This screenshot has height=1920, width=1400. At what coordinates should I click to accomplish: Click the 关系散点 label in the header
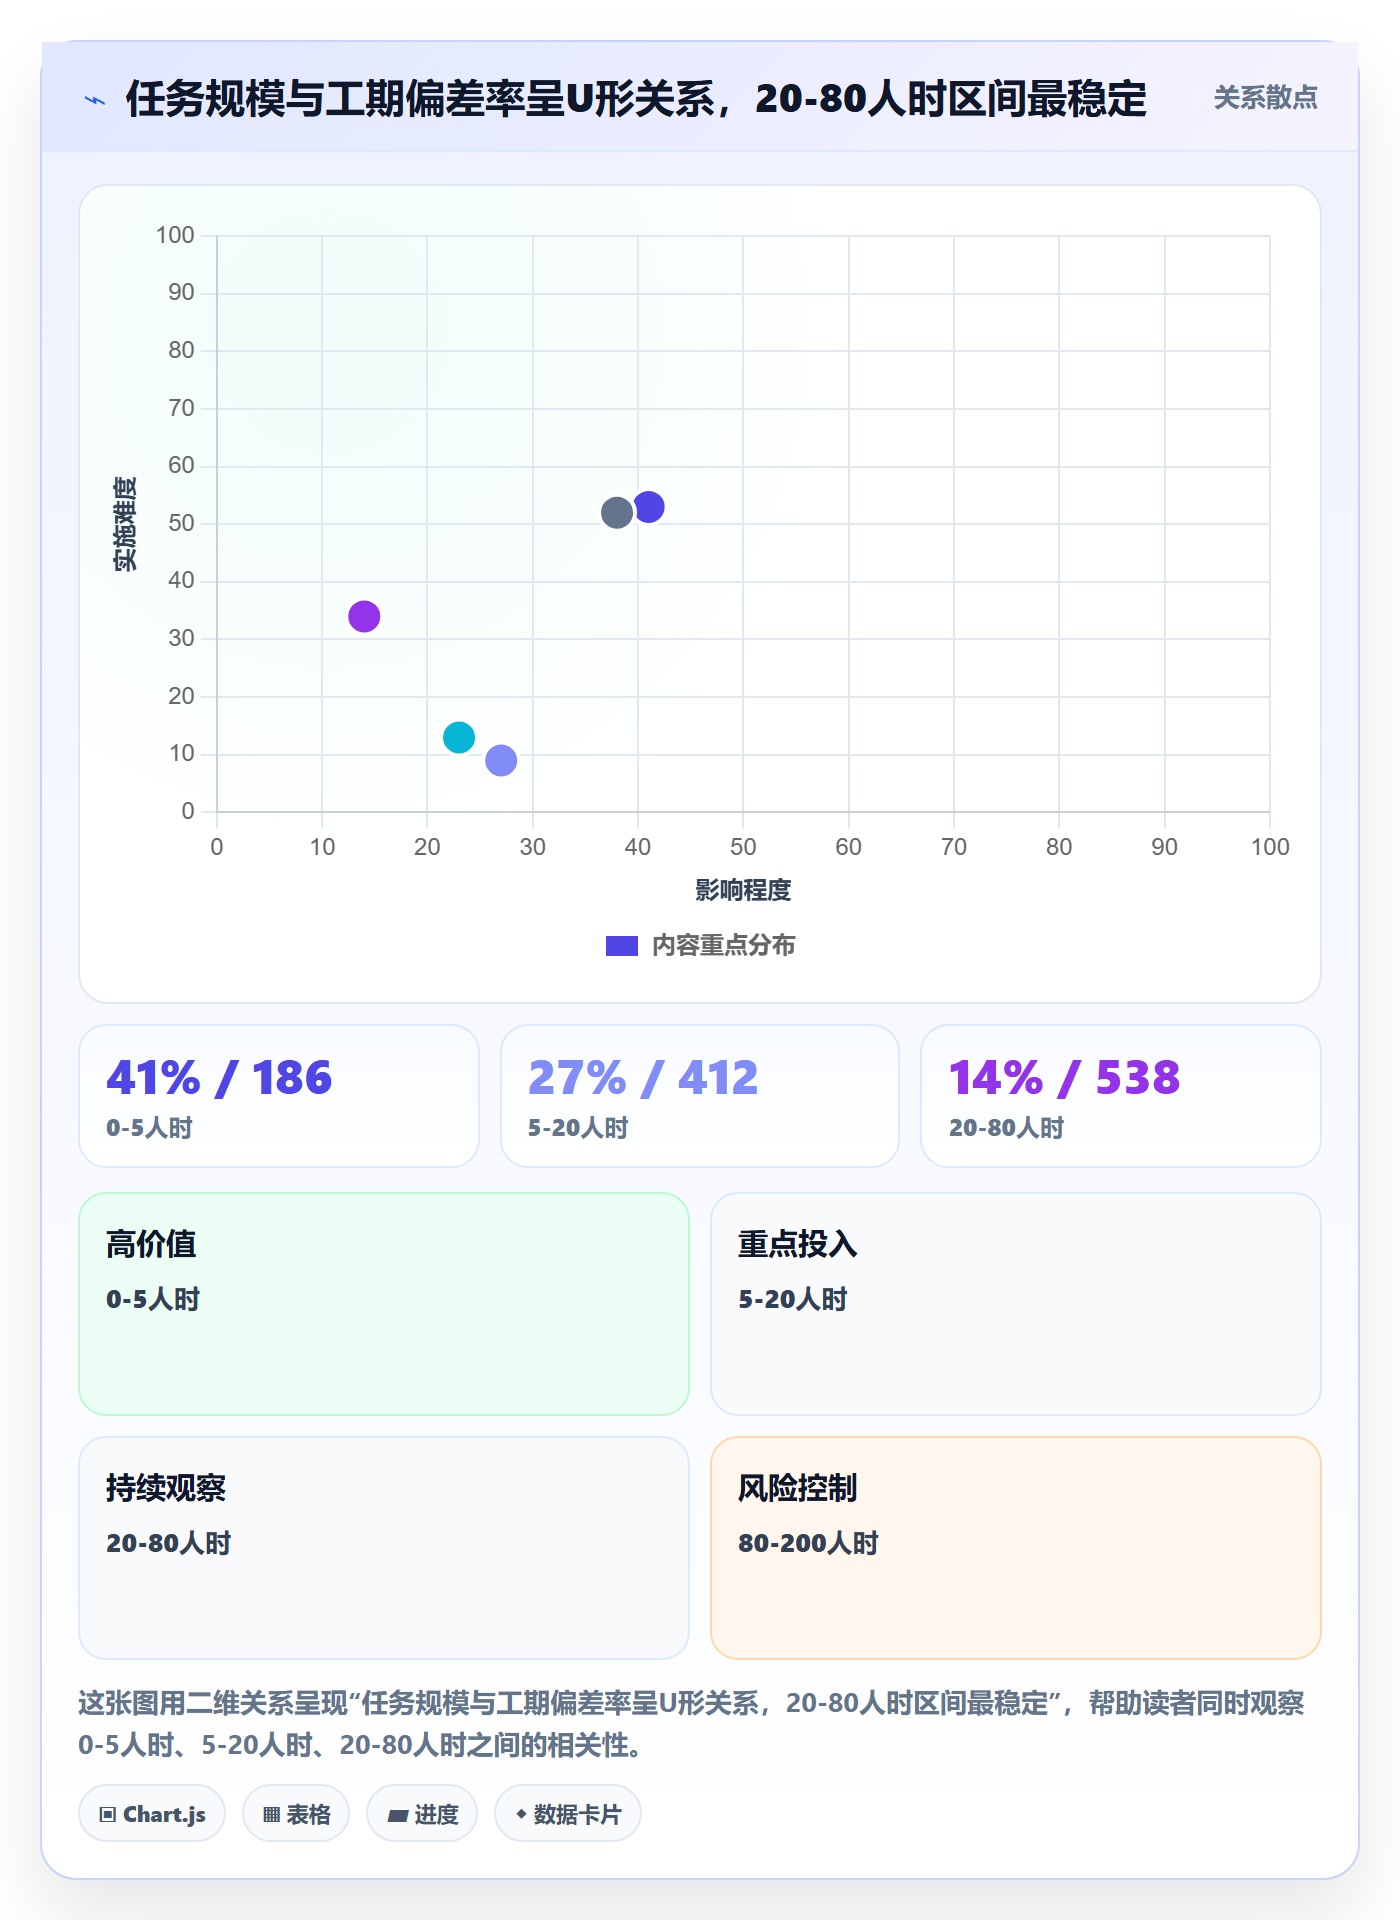pos(1265,98)
